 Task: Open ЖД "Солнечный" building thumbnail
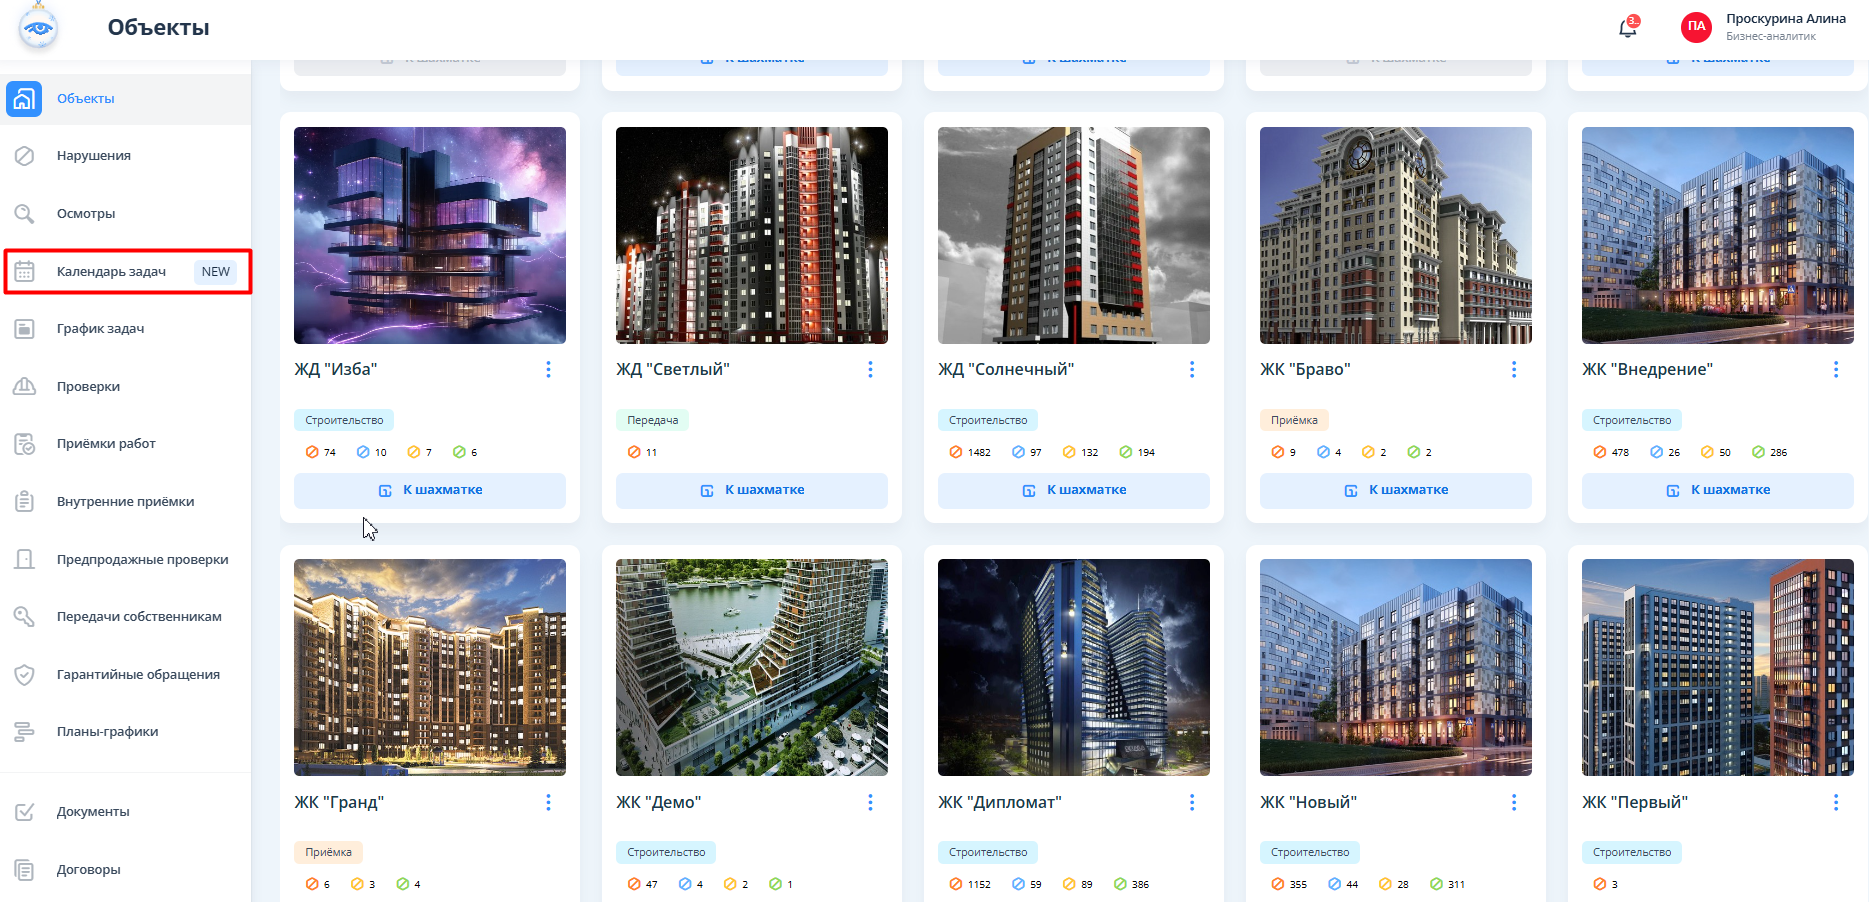tap(1074, 235)
